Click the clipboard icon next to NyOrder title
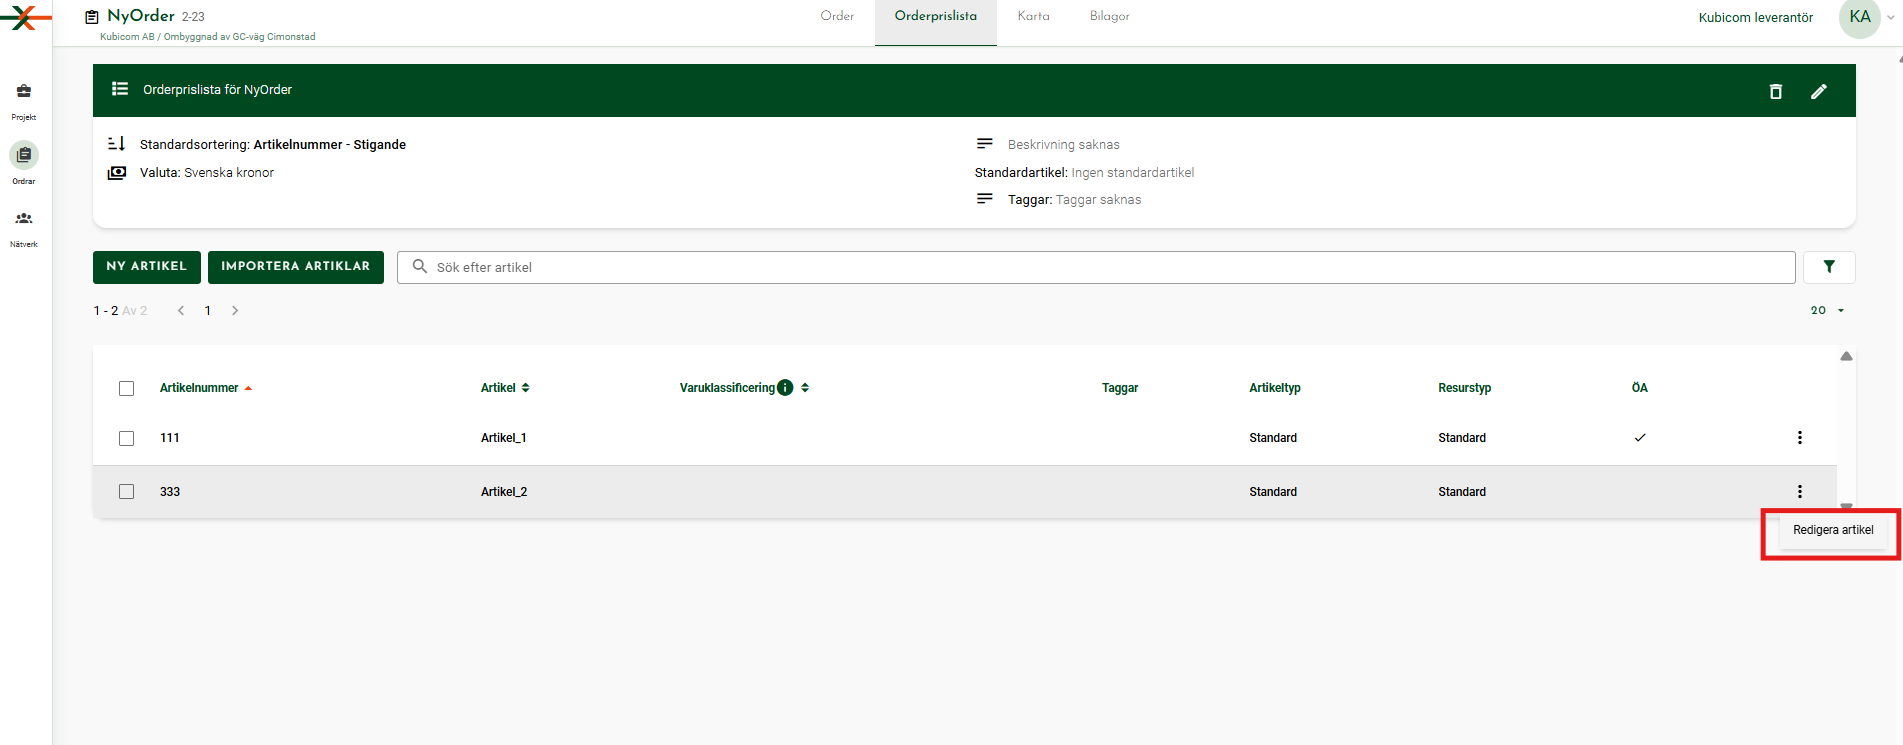 click(x=92, y=17)
